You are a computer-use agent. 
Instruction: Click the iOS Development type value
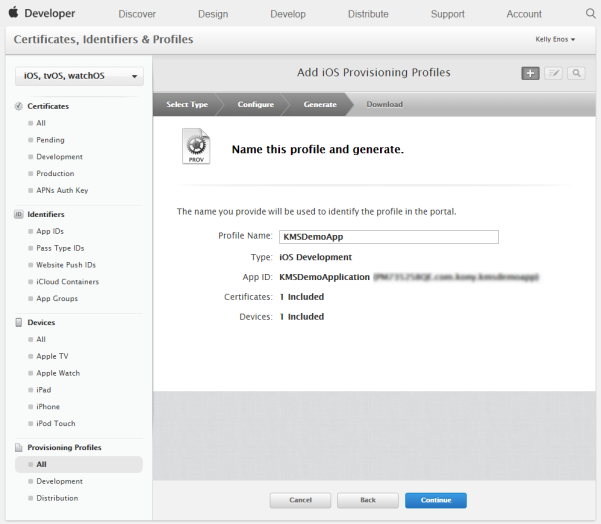coord(315,257)
